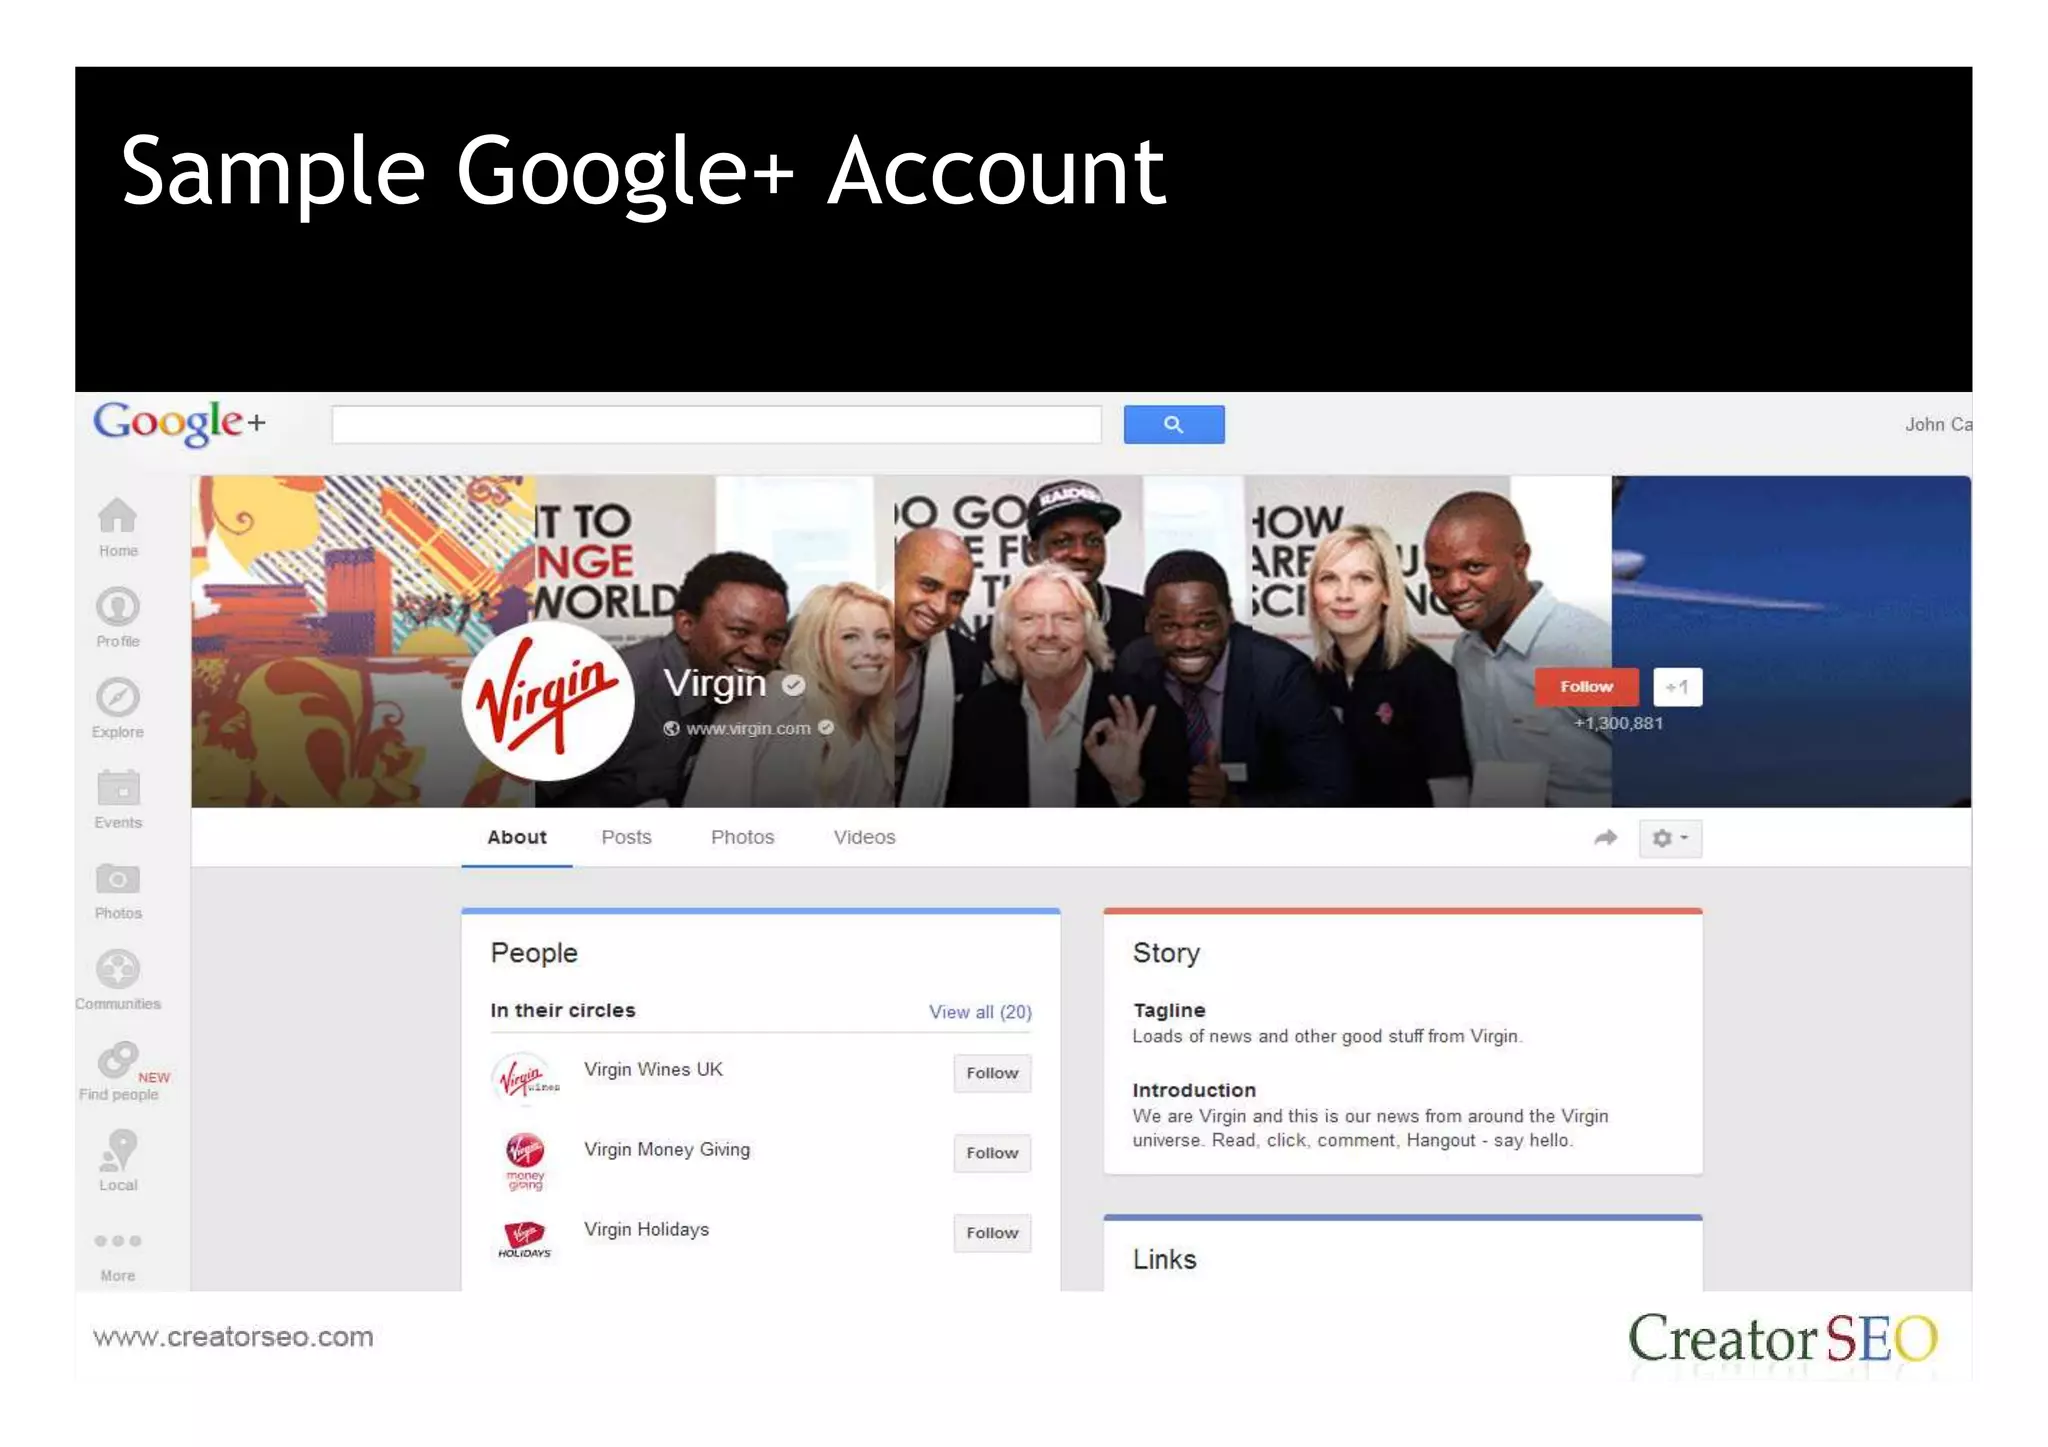Click the Tagline label in Story
The width and height of the screenshot is (2048, 1447).
[1169, 1010]
